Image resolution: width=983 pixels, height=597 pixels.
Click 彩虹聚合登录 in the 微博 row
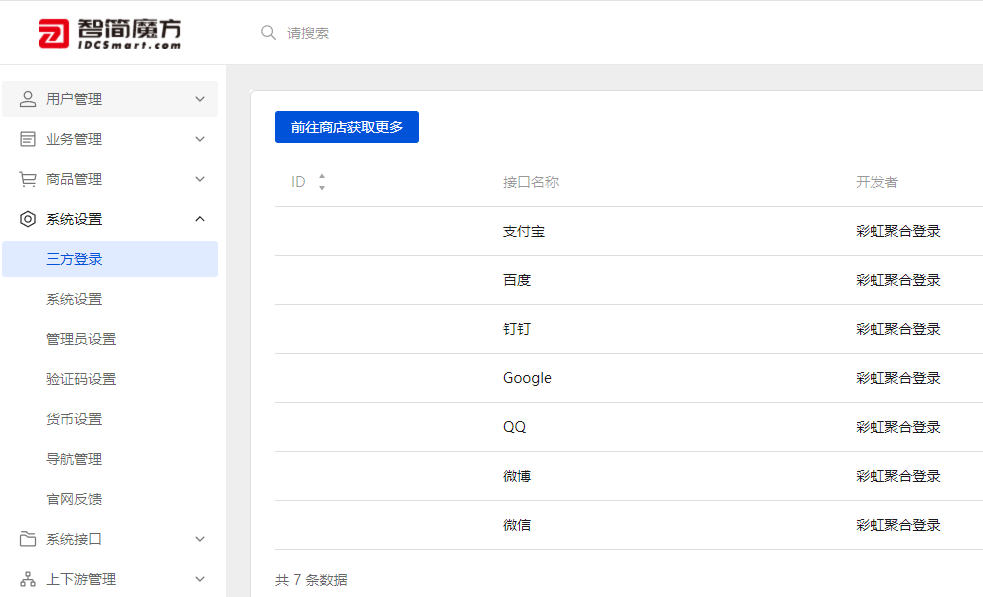[898, 476]
